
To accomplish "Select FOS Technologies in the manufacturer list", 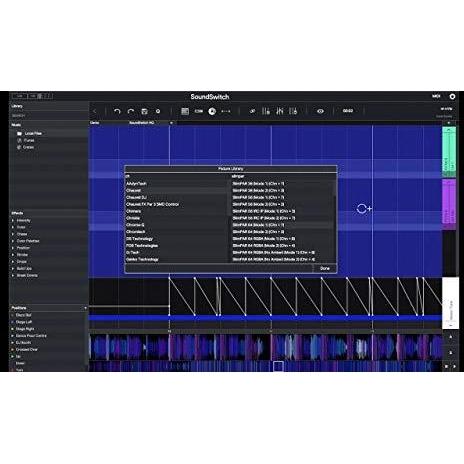I will (177, 246).
